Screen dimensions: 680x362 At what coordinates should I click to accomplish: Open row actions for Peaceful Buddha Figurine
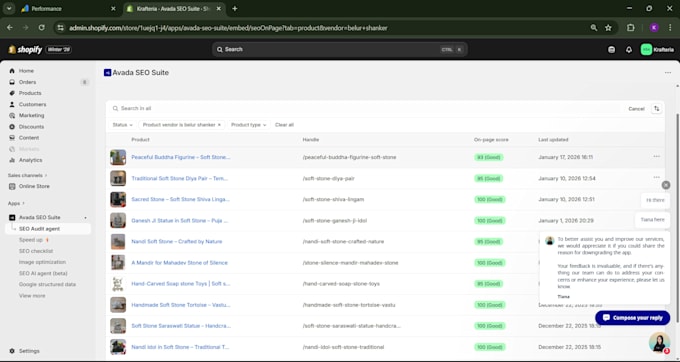click(657, 157)
